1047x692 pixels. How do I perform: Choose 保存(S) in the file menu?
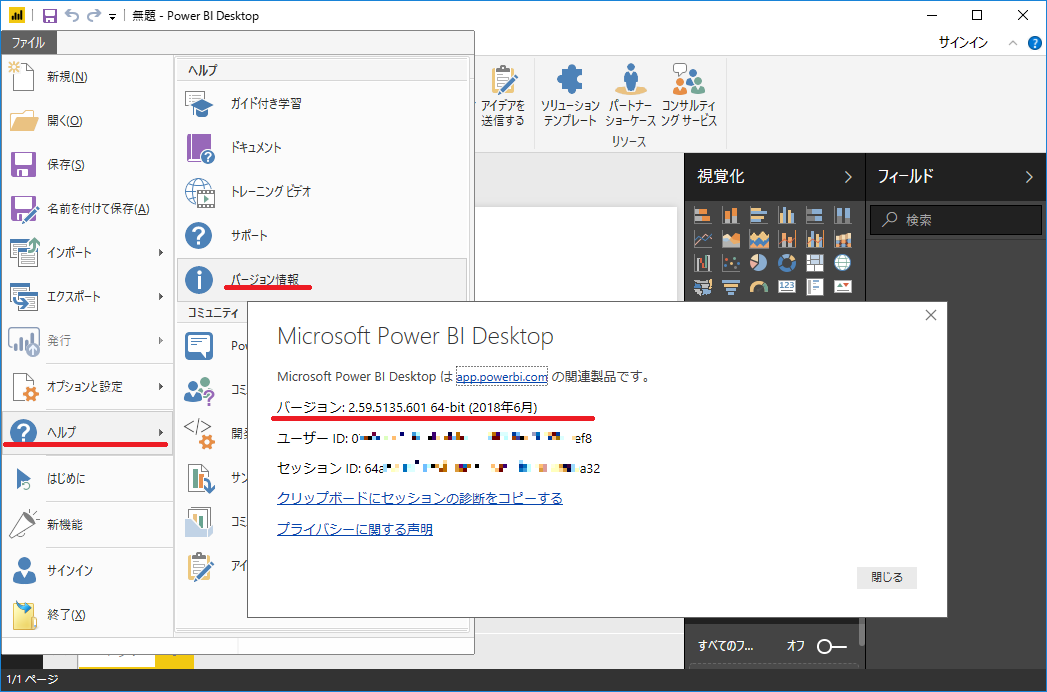[x=87, y=165]
